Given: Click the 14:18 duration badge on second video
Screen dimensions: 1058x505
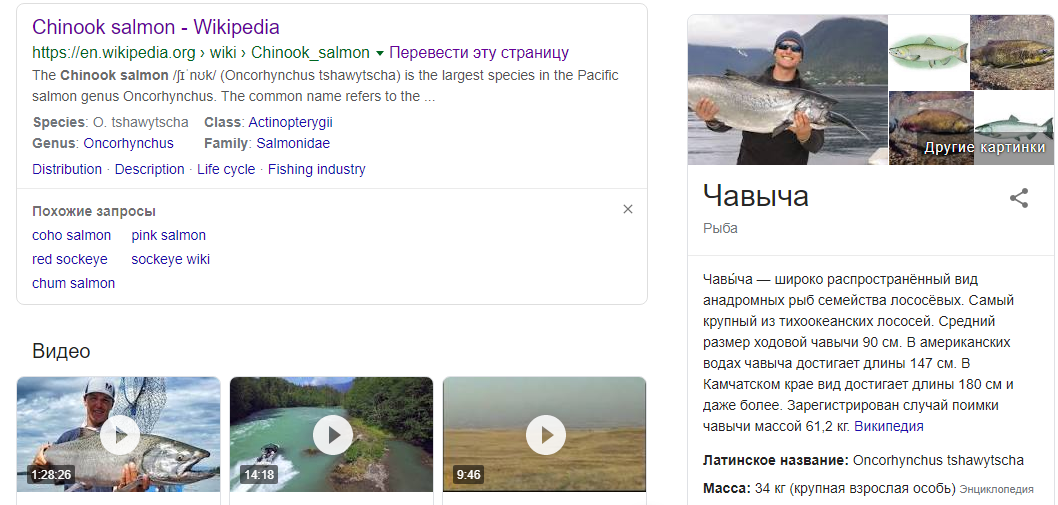Looking at the screenshot, I should (259, 475).
